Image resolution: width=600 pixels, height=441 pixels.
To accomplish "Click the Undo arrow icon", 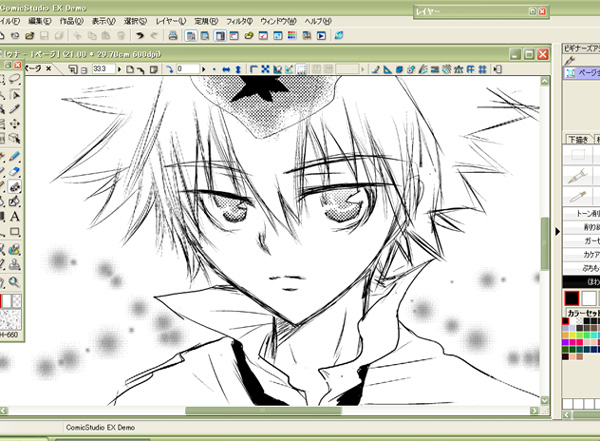I will click(140, 36).
